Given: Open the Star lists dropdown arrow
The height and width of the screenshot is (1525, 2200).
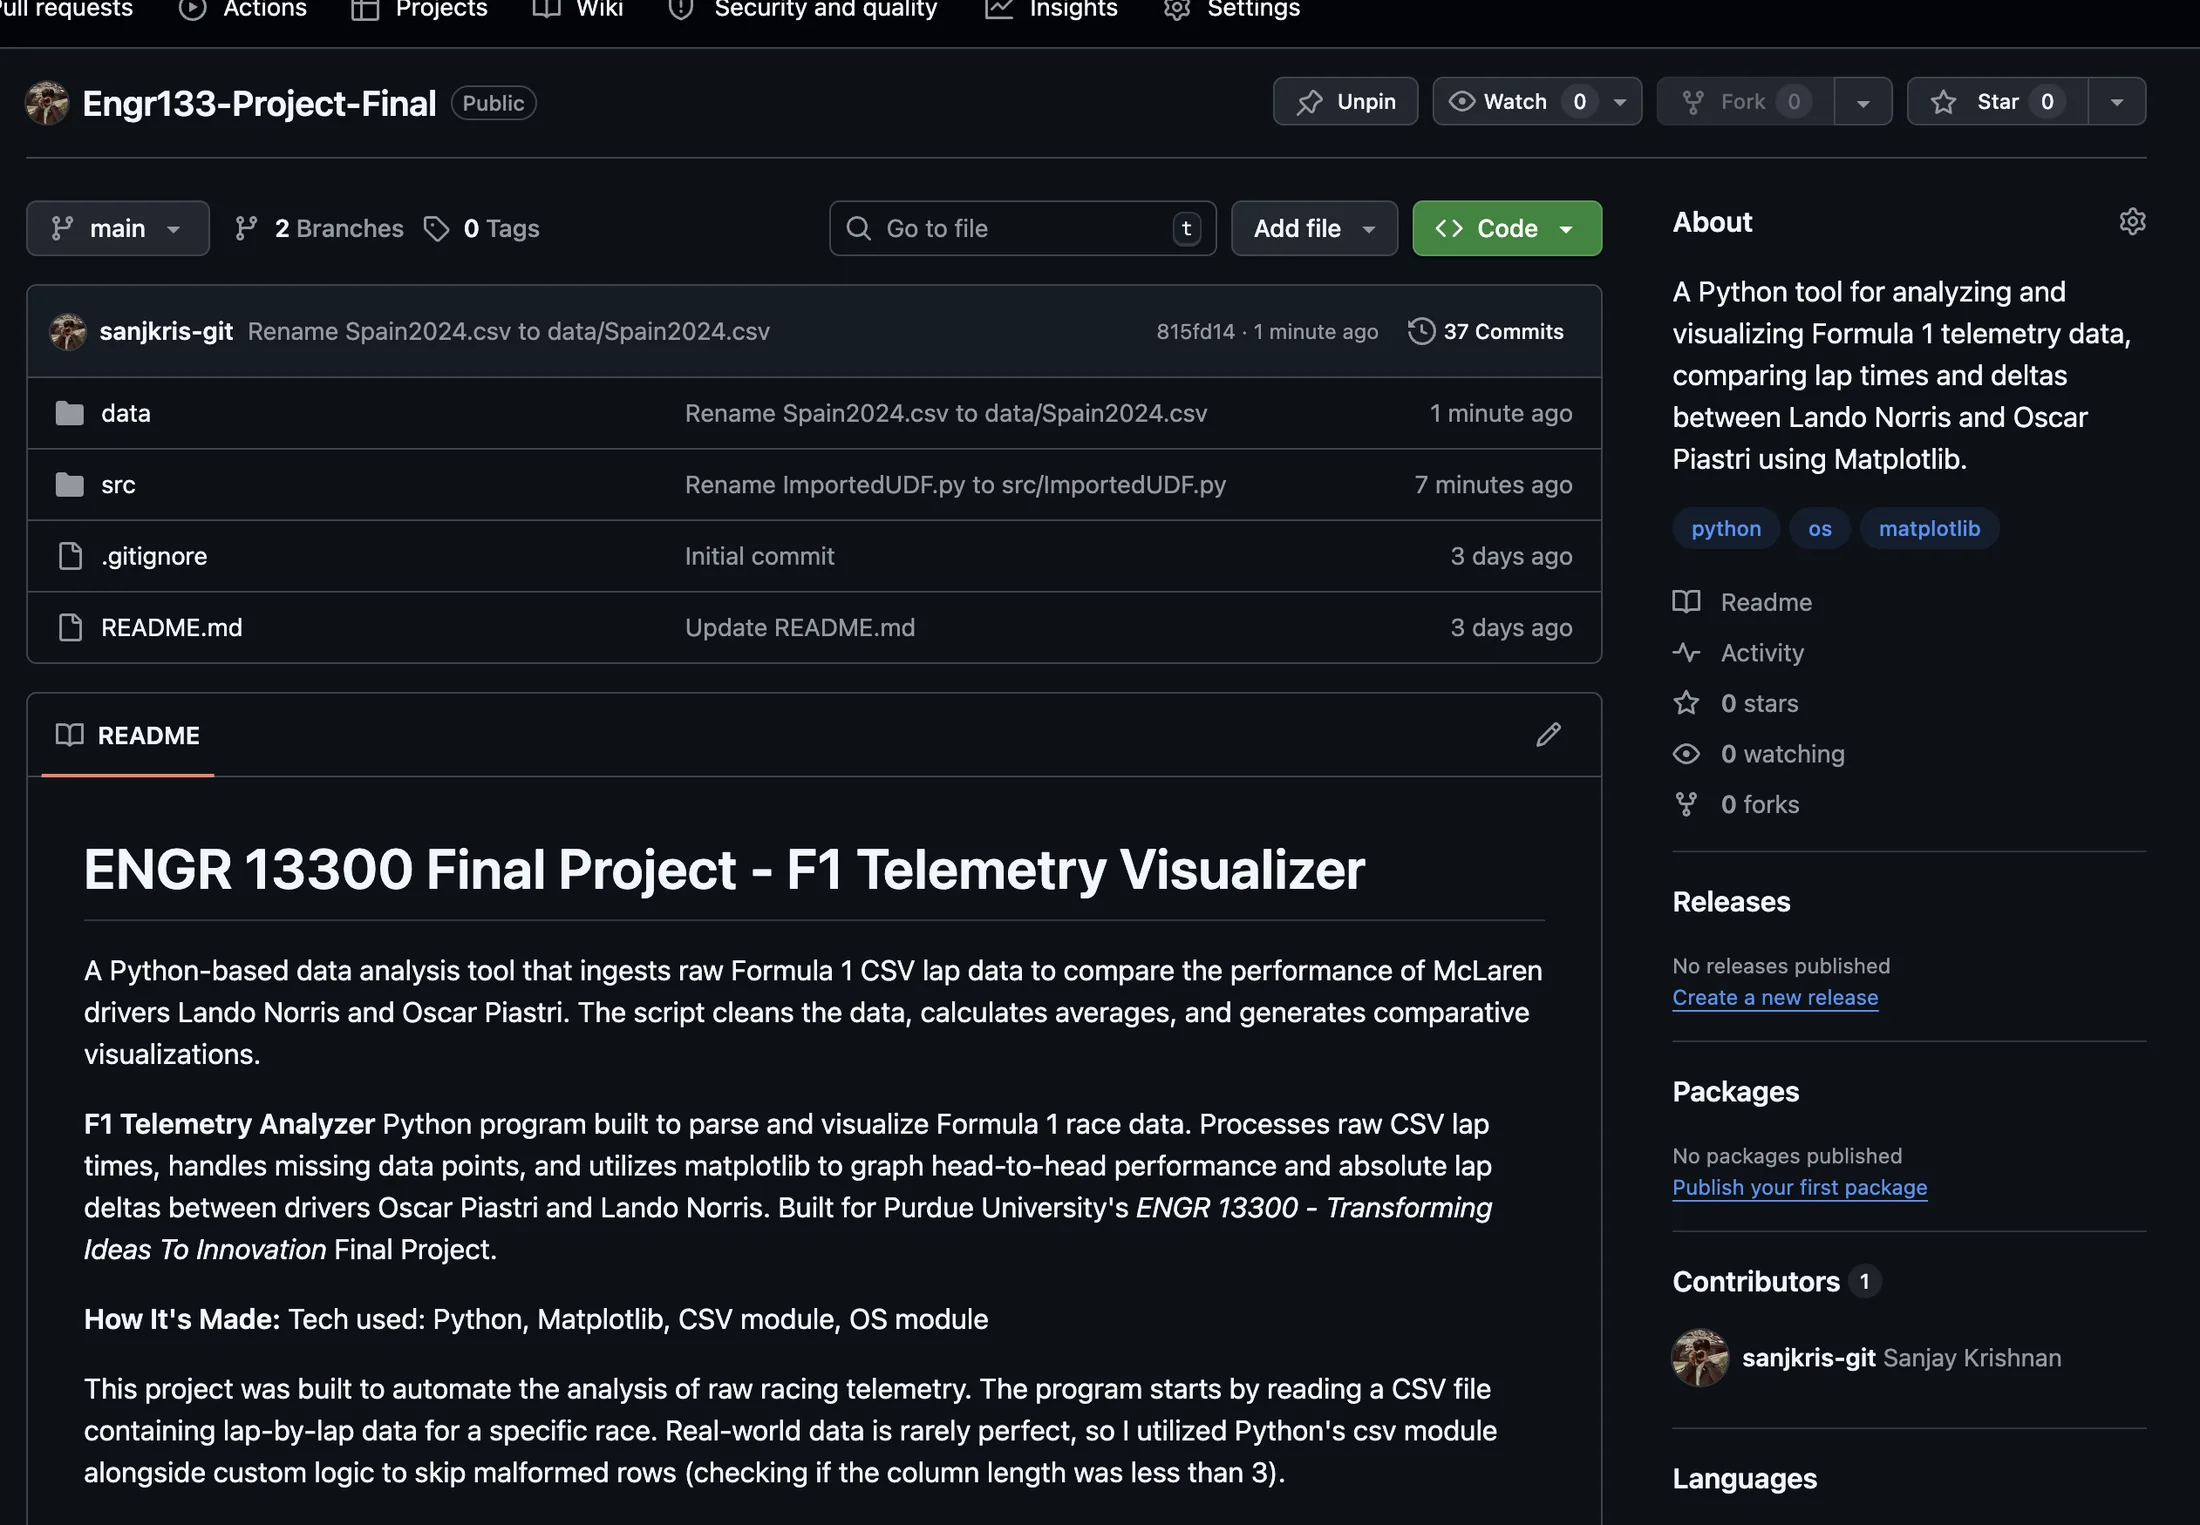Looking at the screenshot, I should [2117, 102].
